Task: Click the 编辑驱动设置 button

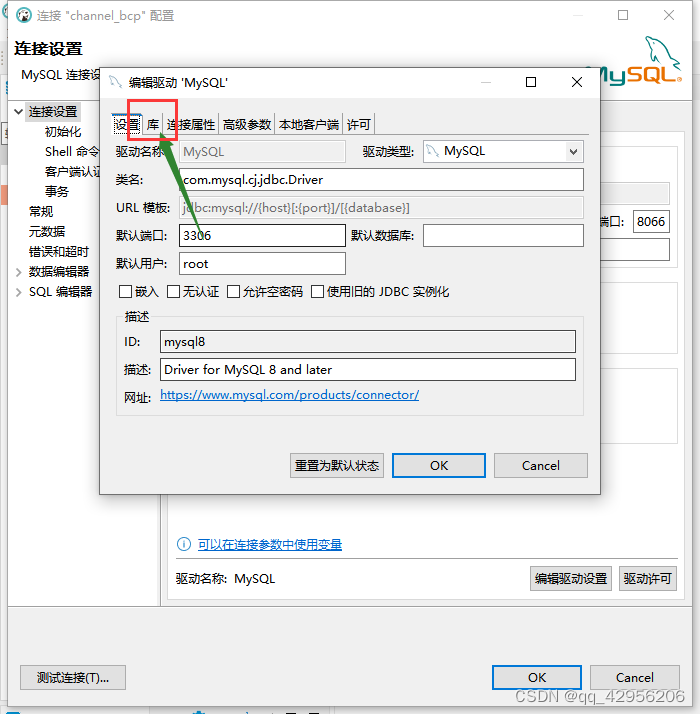Action: coord(571,579)
